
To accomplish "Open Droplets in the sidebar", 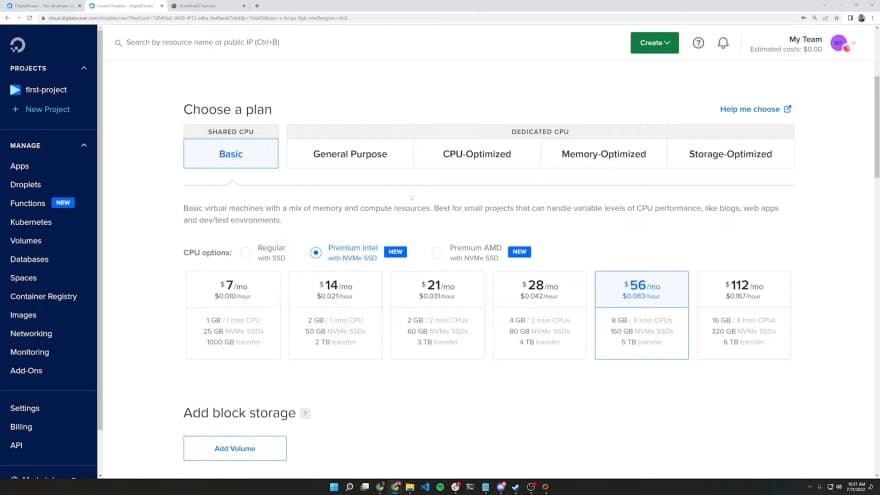I will pyautogui.click(x=25, y=185).
